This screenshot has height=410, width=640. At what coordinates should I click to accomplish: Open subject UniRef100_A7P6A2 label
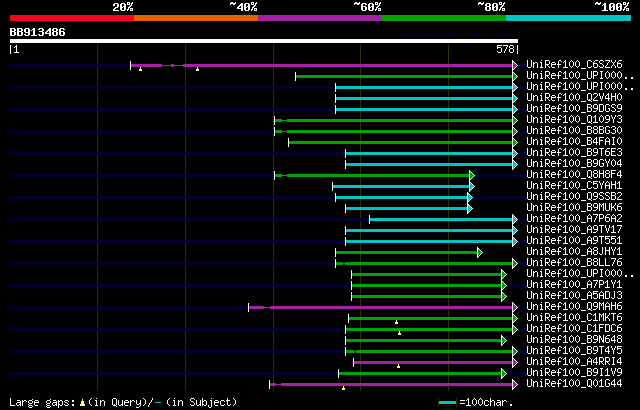574,219
